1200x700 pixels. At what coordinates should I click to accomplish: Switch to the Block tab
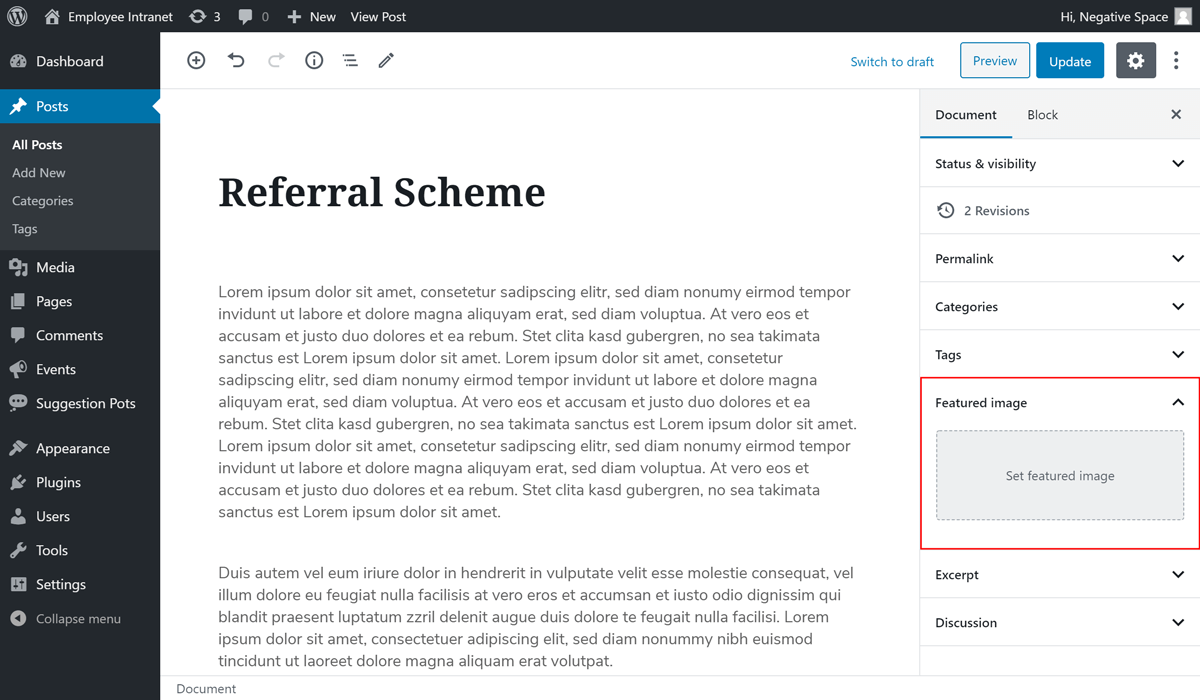1042,115
